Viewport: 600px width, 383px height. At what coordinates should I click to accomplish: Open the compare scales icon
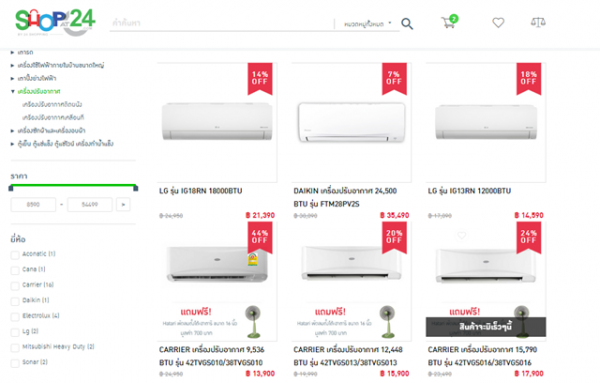[x=538, y=23]
